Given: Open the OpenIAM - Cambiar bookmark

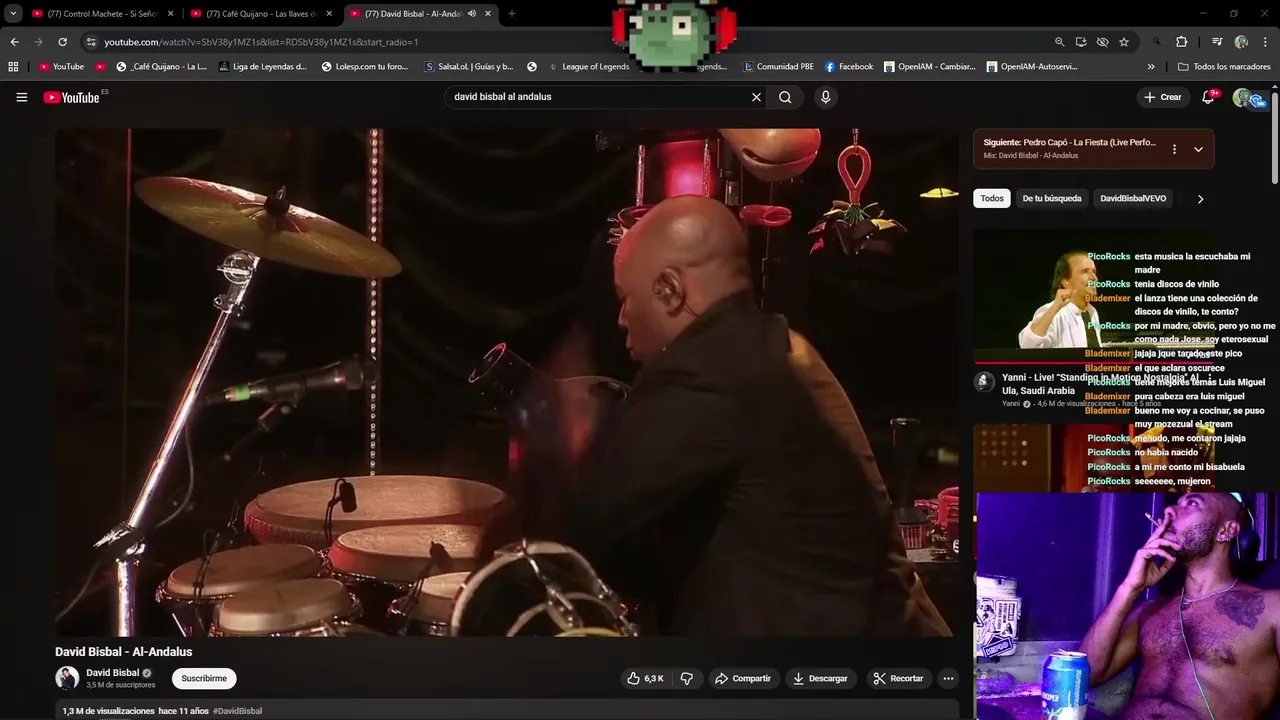Looking at the screenshot, I should [928, 67].
